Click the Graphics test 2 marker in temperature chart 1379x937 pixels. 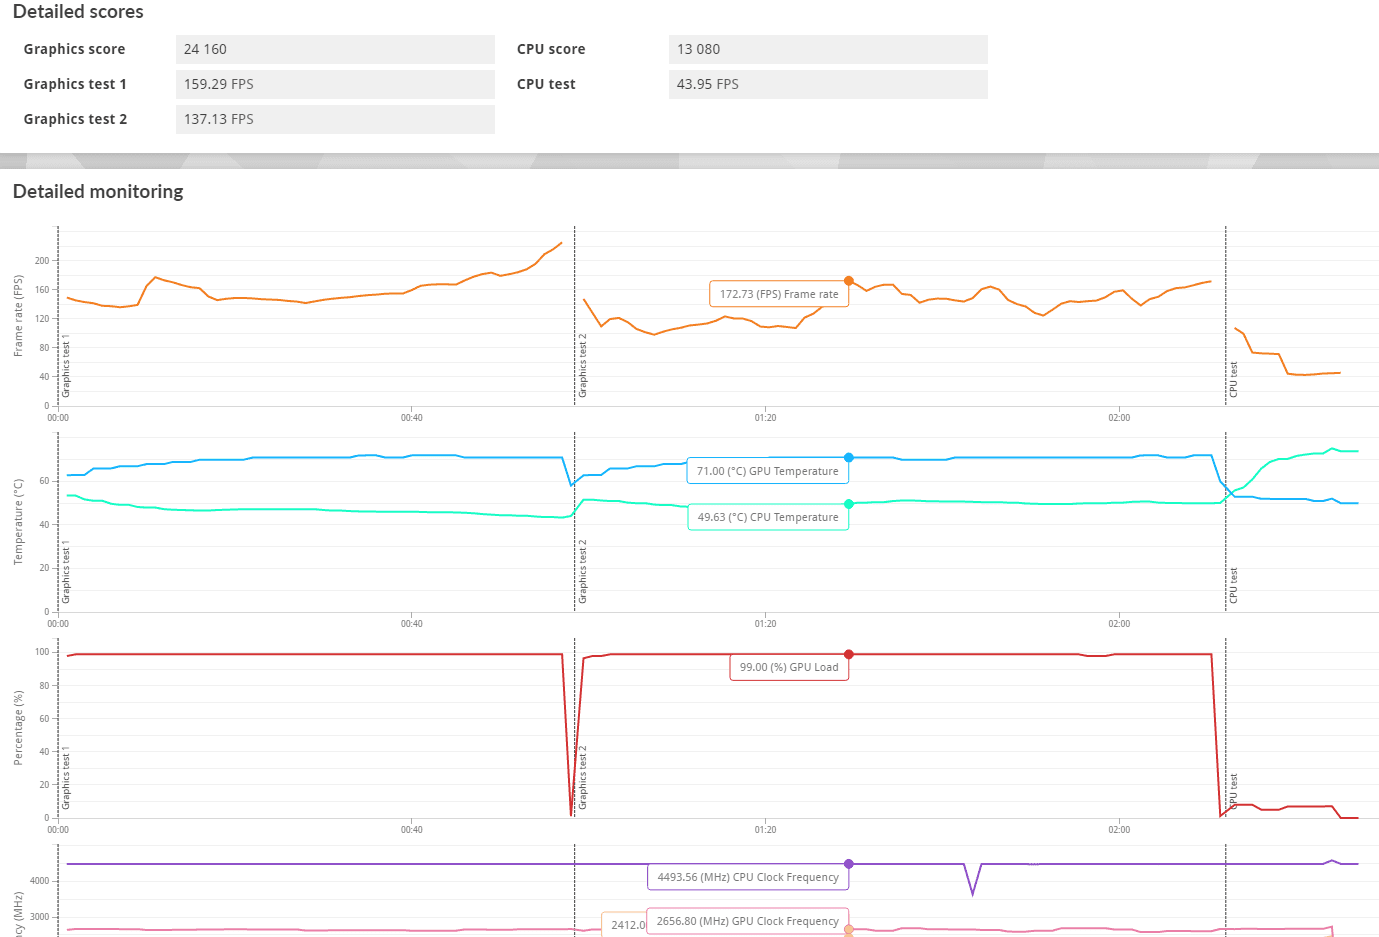583,572
